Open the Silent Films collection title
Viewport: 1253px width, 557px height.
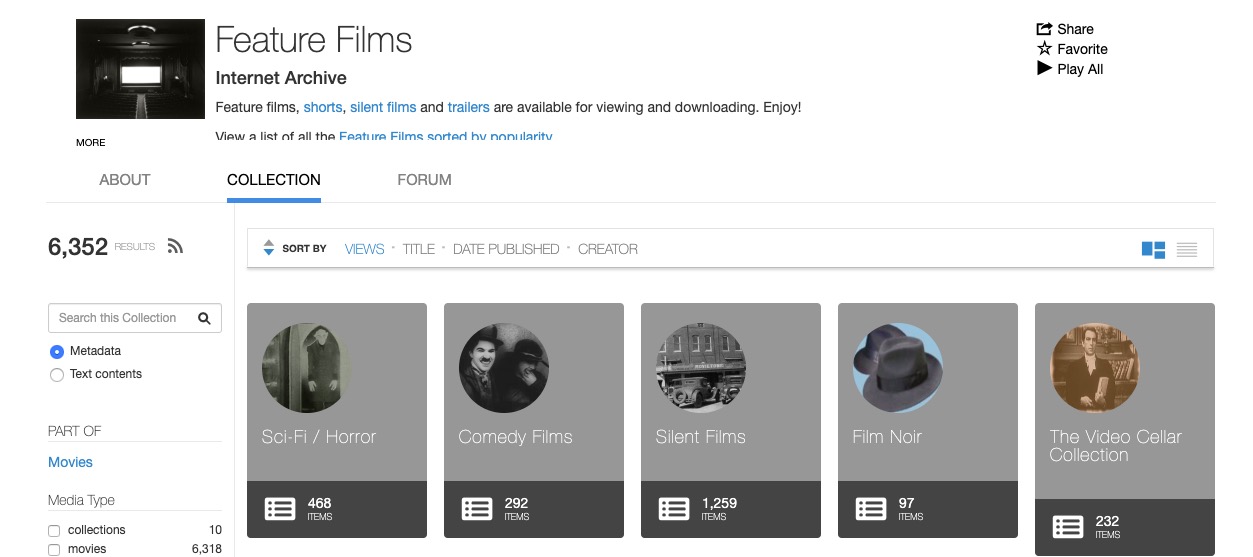coord(700,437)
